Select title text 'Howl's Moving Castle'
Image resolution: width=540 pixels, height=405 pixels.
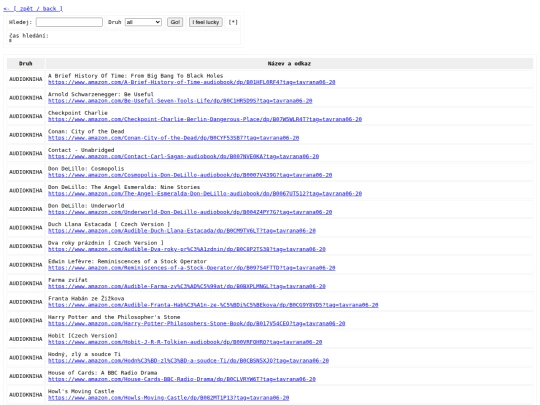coord(81,392)
